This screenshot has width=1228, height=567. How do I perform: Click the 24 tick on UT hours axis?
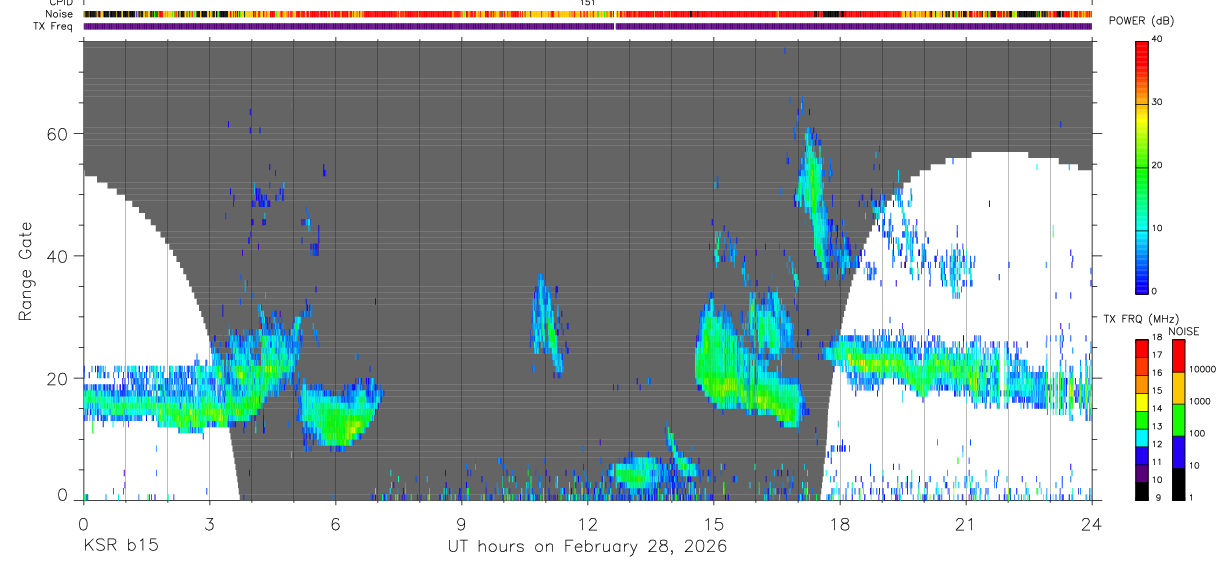click(1092, 523)
